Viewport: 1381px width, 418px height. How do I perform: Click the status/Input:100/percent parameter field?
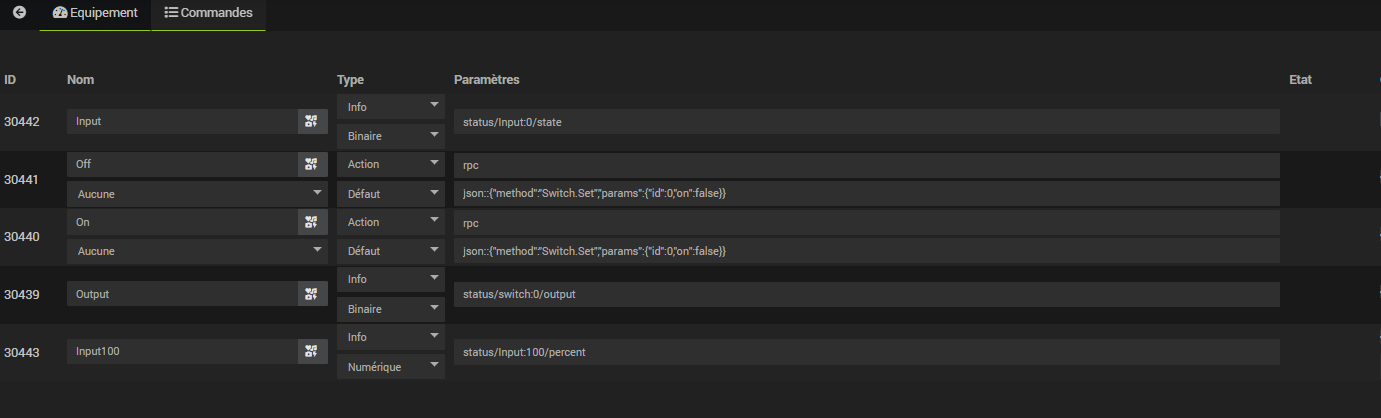(x=866, y=351)
